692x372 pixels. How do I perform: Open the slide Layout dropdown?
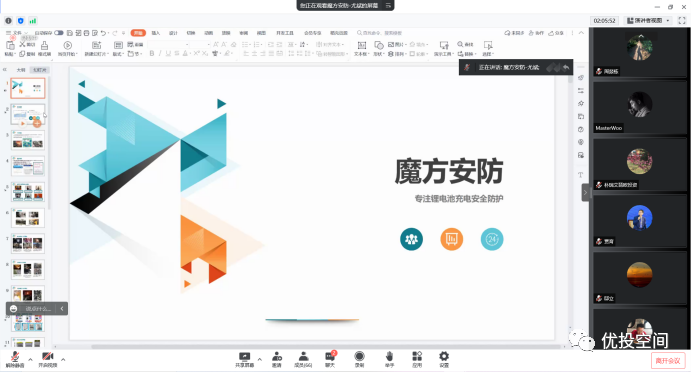pyautogui.click(x=118, y=48)
